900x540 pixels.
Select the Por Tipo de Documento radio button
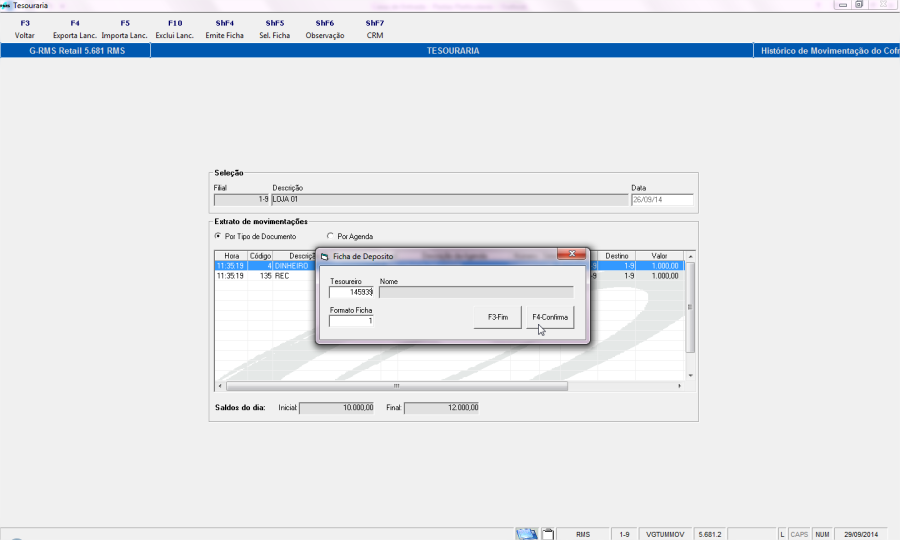tap(218, 236)
